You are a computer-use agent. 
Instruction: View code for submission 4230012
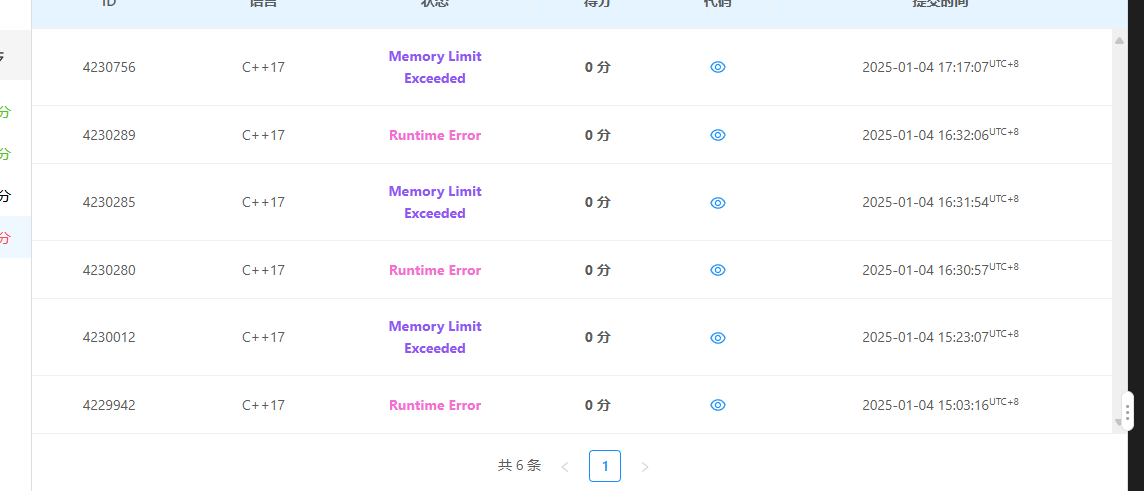718,338
